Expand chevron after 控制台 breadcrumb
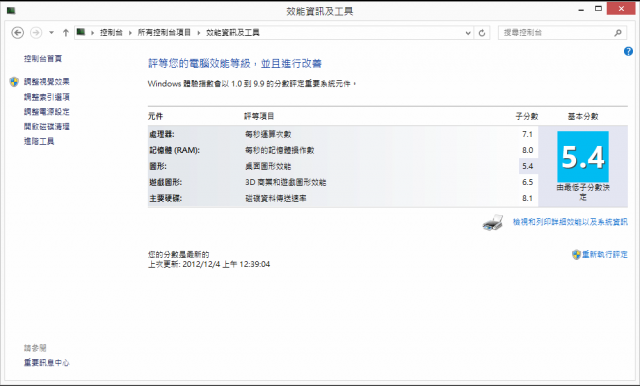The height and width of the screenshot is (386, 640). point(130,33)
